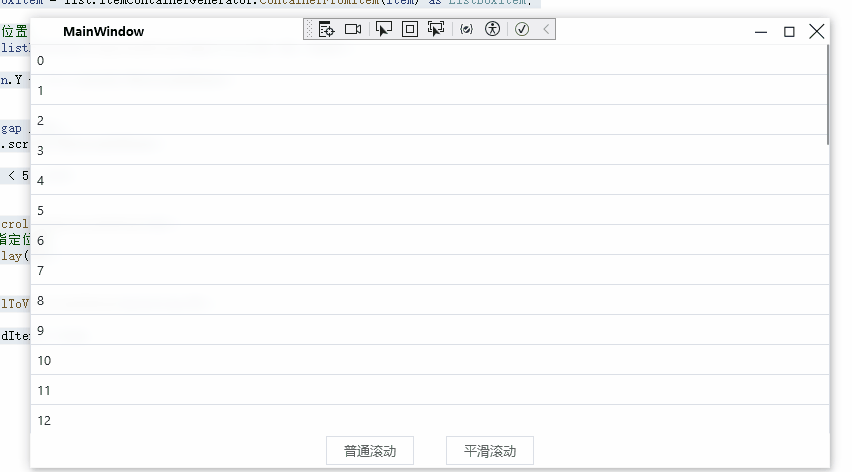Activate the Select Element tool

[384, 29]
